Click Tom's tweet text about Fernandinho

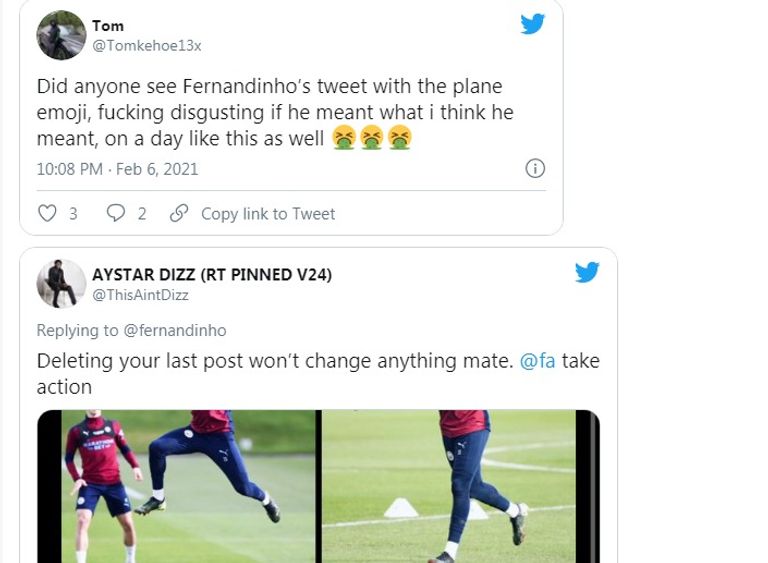pos(275,112)
